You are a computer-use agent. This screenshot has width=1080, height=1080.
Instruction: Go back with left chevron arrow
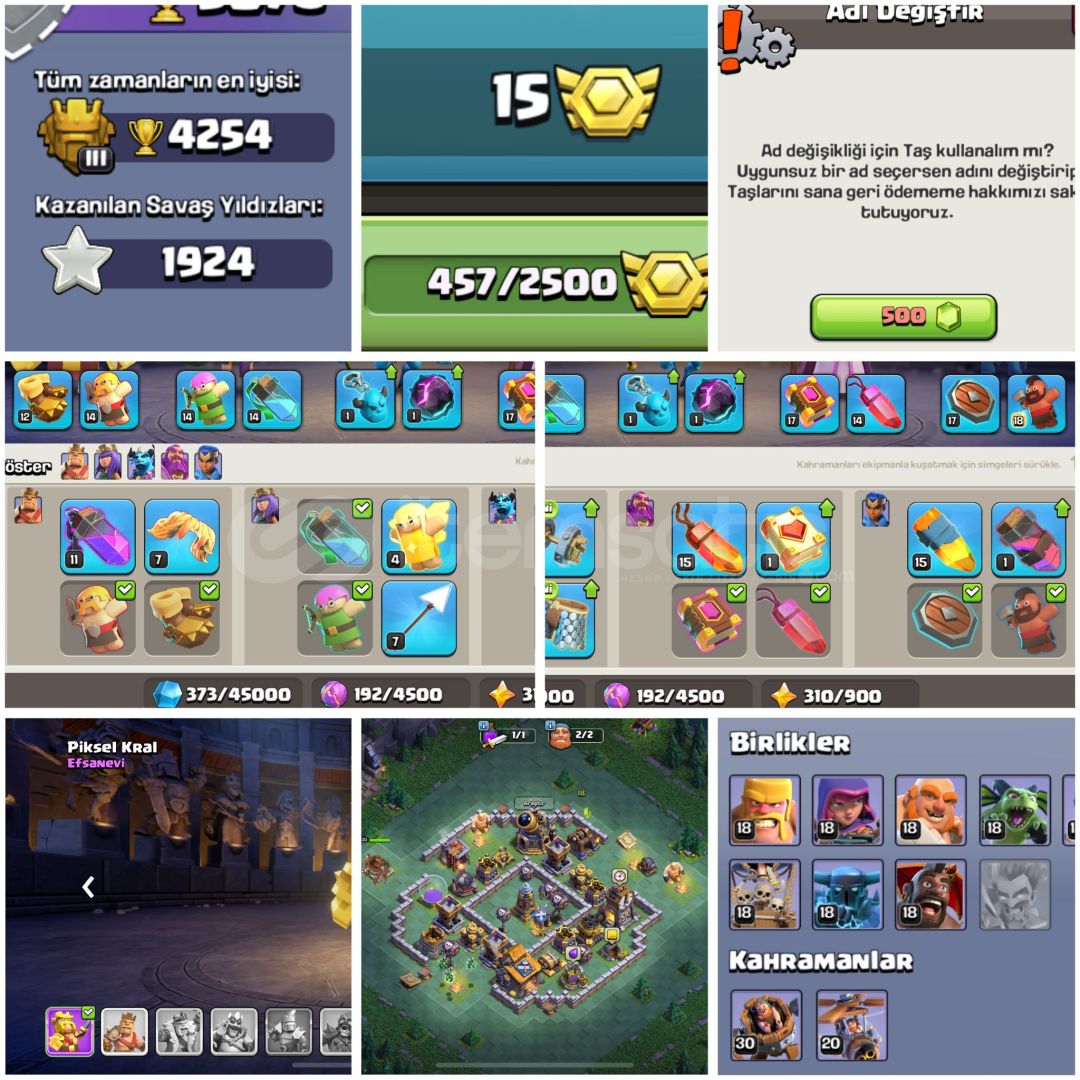click(88, 886)
